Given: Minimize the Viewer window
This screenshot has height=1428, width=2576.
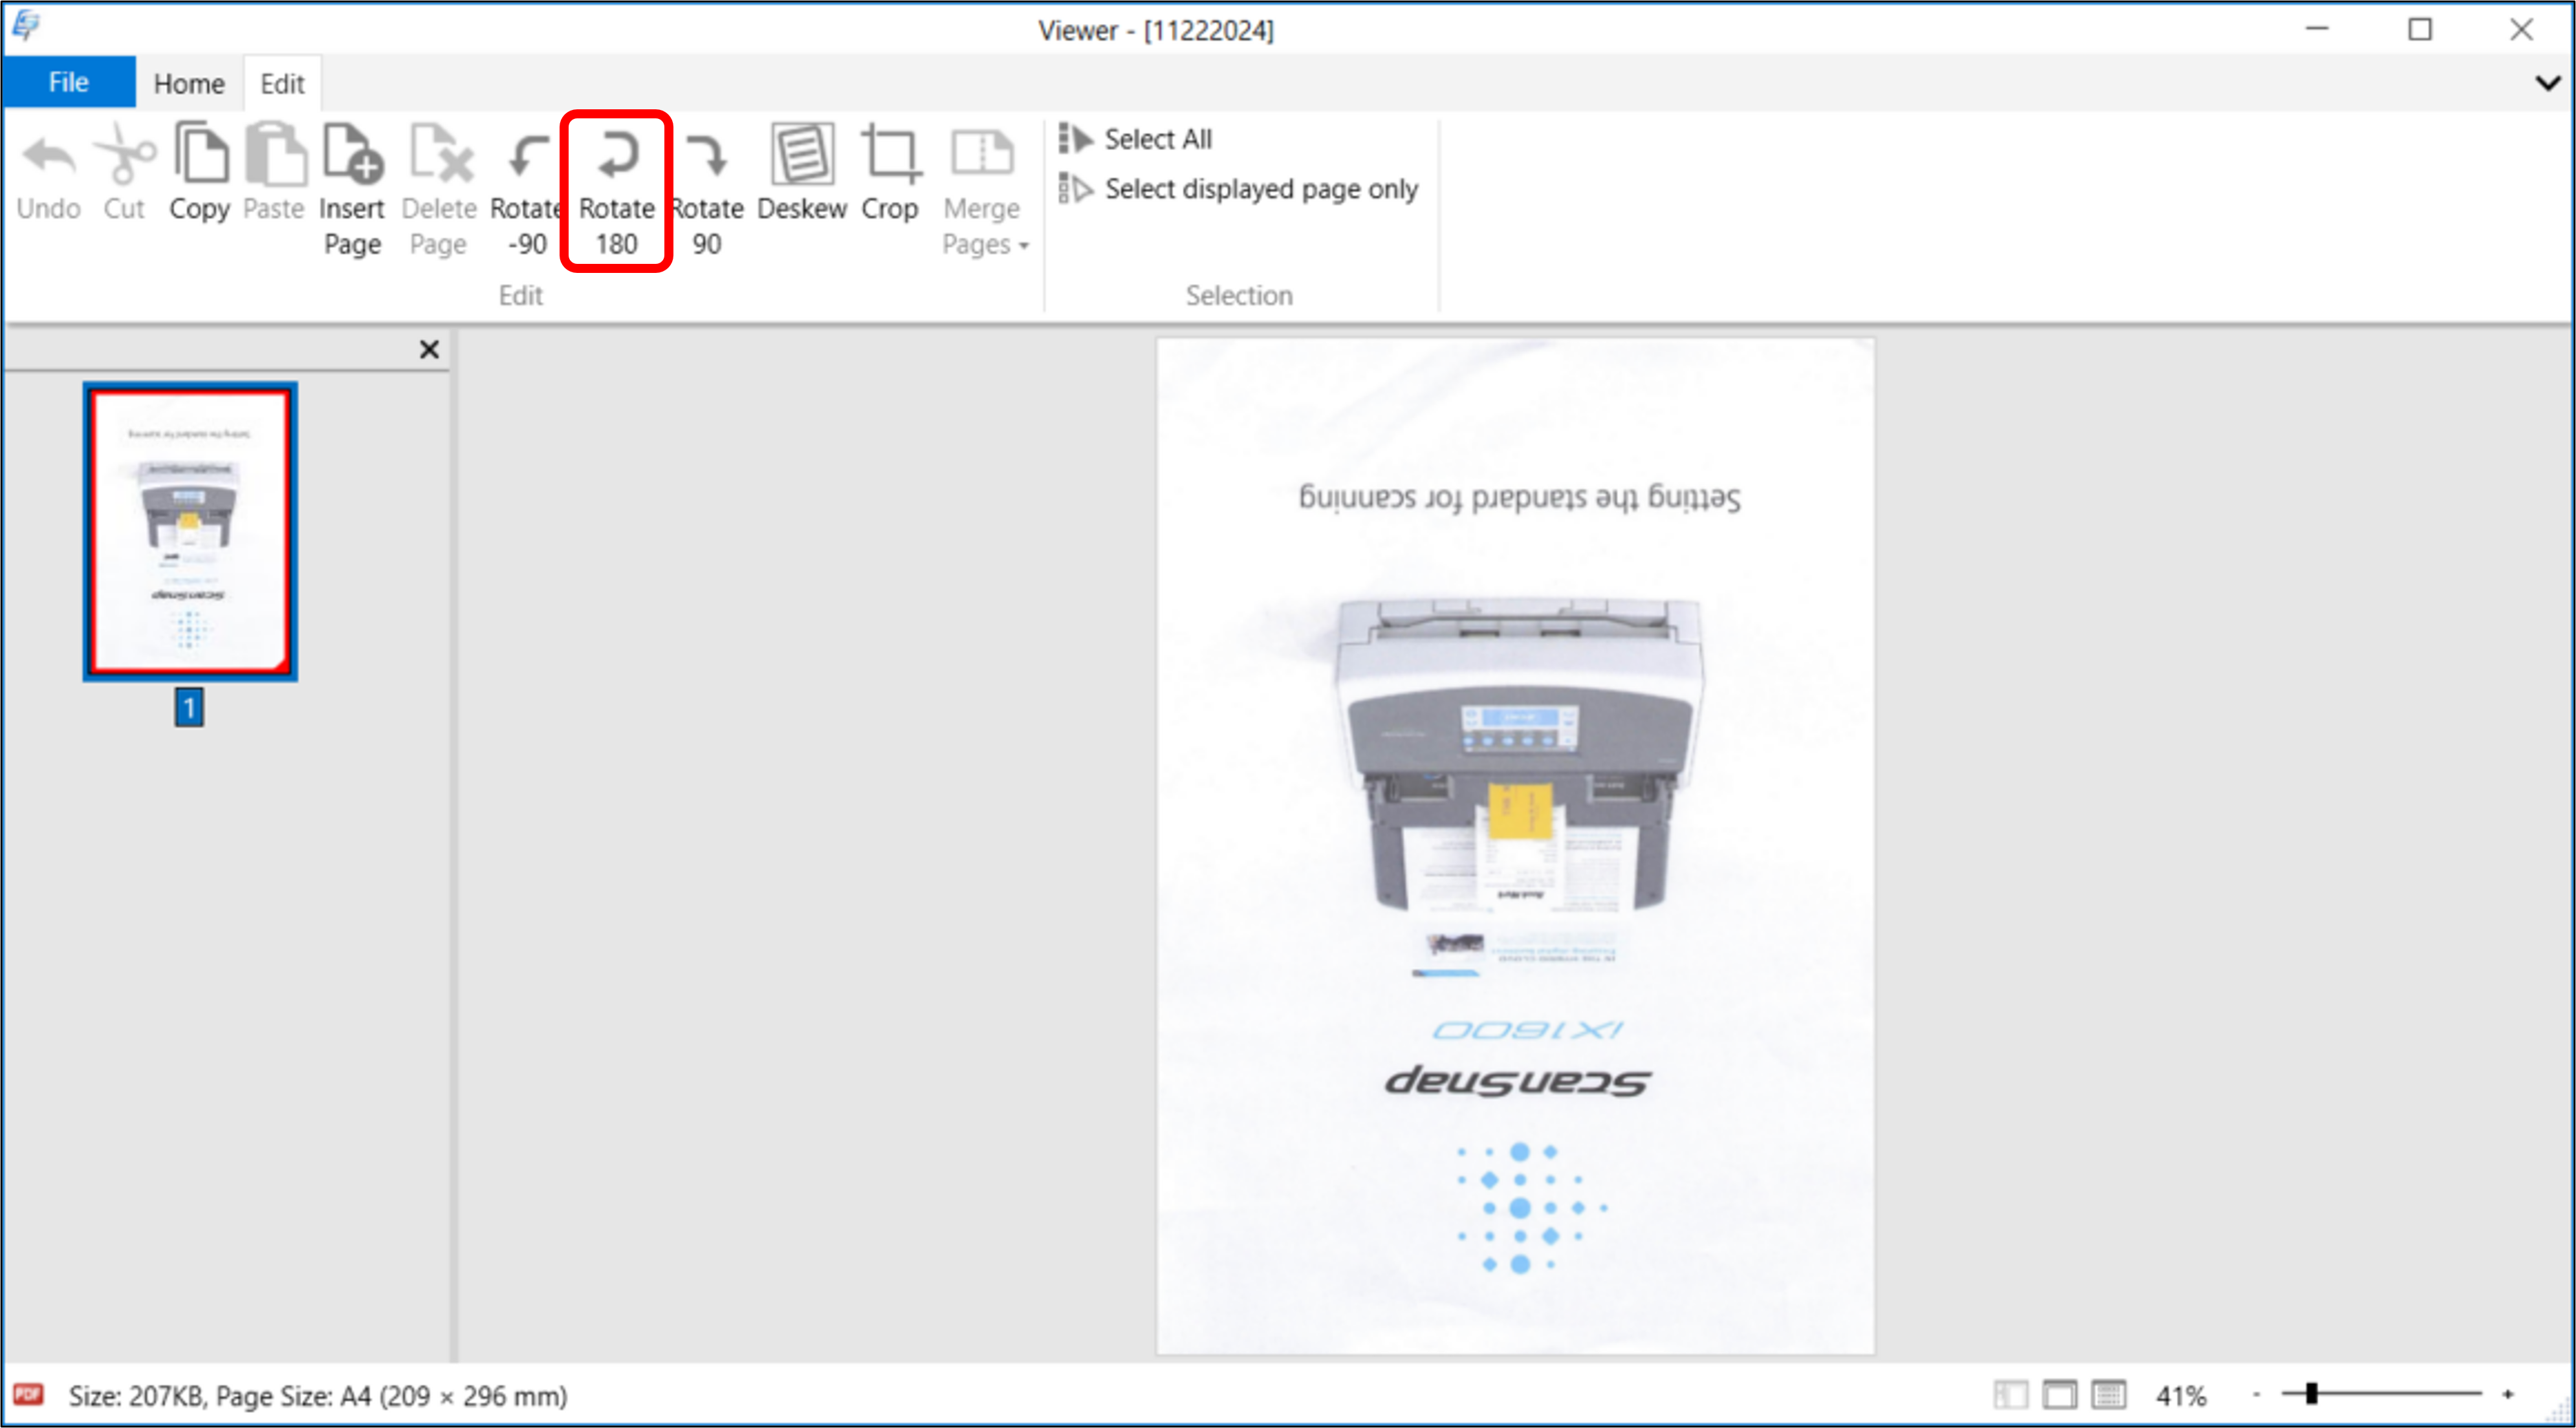Looking at the screenshot, I should pyautogui.click(x=2318, y=29).
